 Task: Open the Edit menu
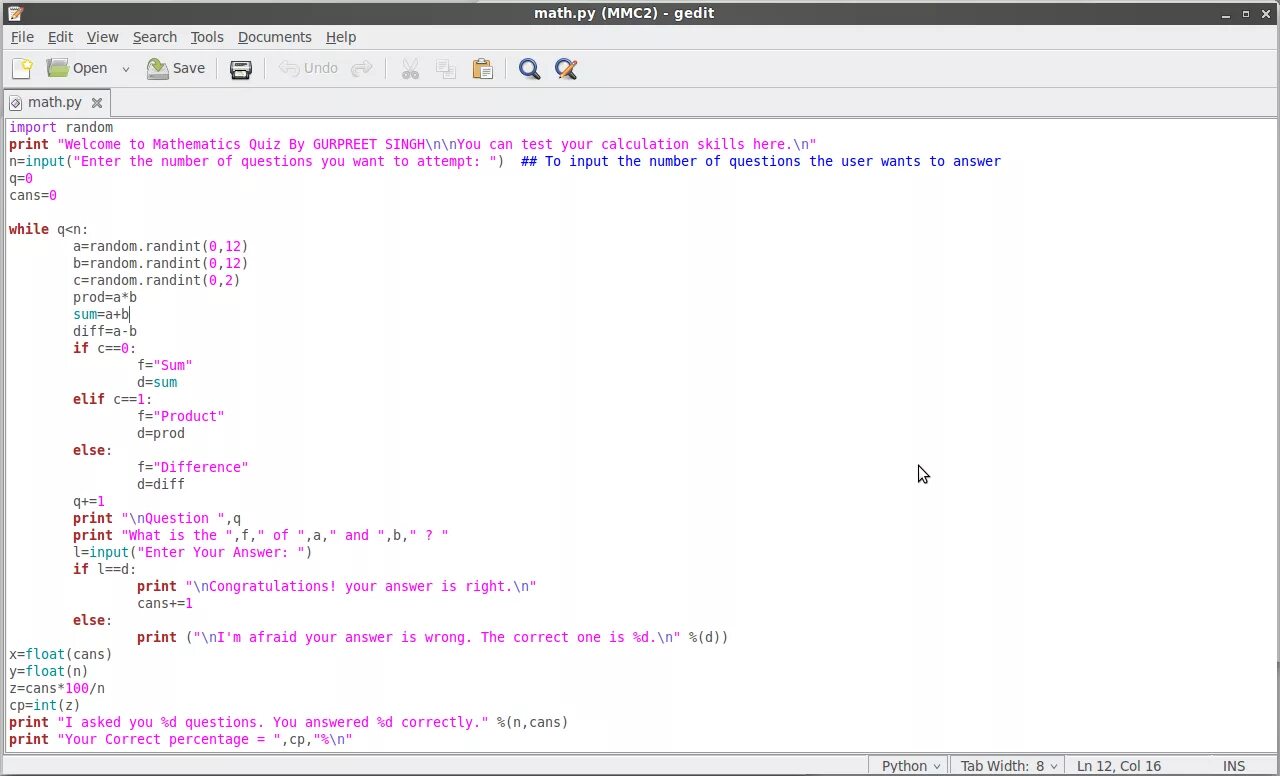(60, 37)
